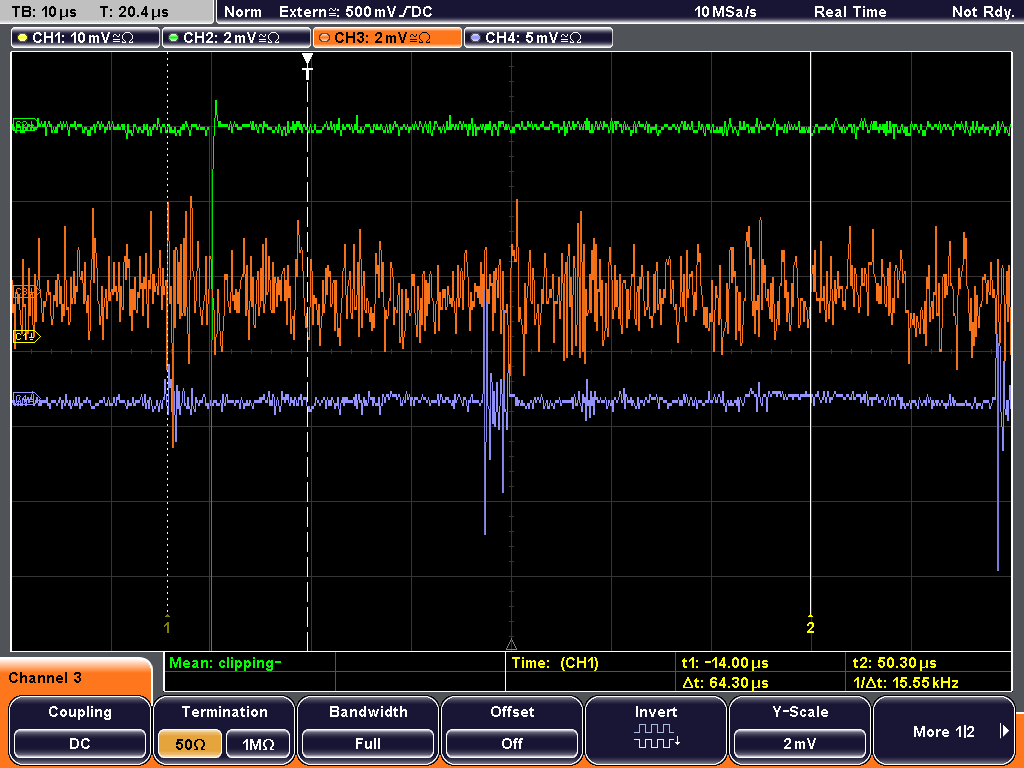Select 1MΩ termination

point(258,744)
